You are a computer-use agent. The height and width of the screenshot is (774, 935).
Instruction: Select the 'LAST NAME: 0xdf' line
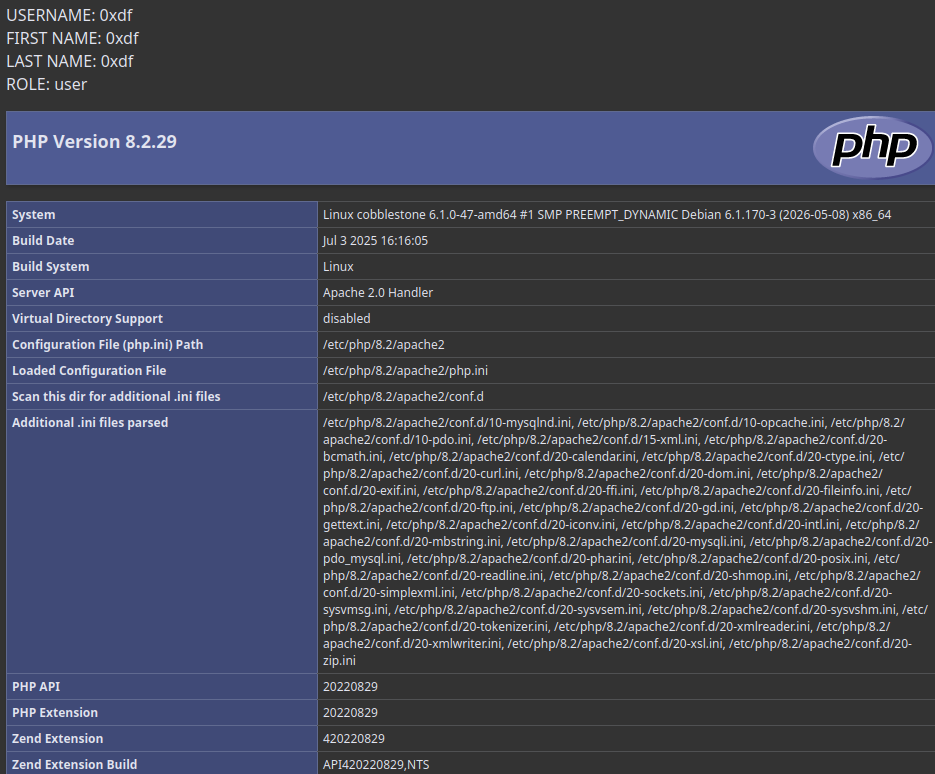coord(70,61)
